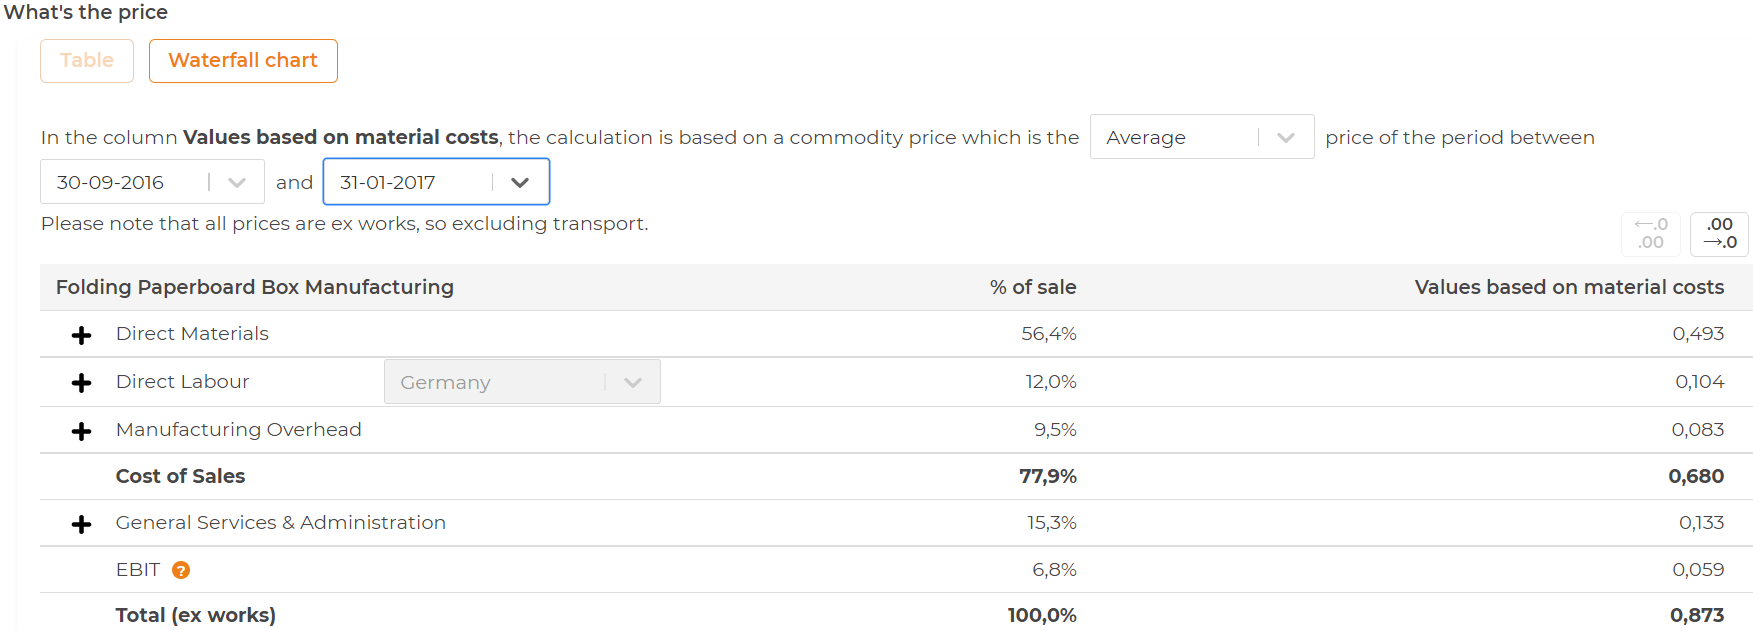
Task: Expand the Direct Materials row
Action: pyautogui.click(x=81, y=335)
